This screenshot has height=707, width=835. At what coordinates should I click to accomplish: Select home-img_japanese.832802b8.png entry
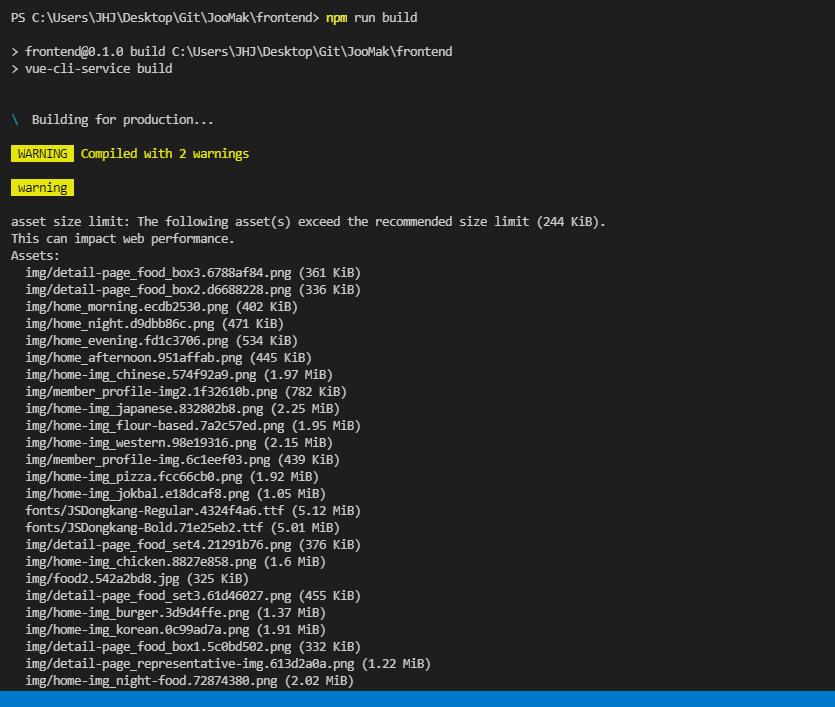click(x=183, y=409)
